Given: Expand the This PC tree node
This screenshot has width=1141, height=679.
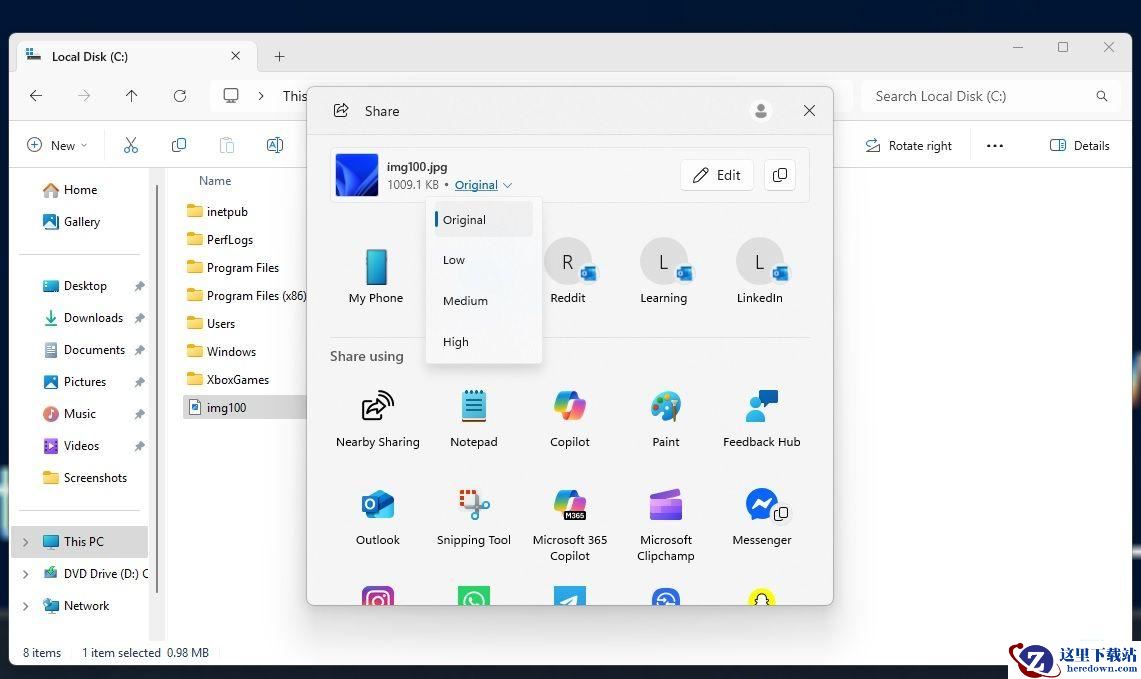Looking at the screenshot, I should [25, 541].
